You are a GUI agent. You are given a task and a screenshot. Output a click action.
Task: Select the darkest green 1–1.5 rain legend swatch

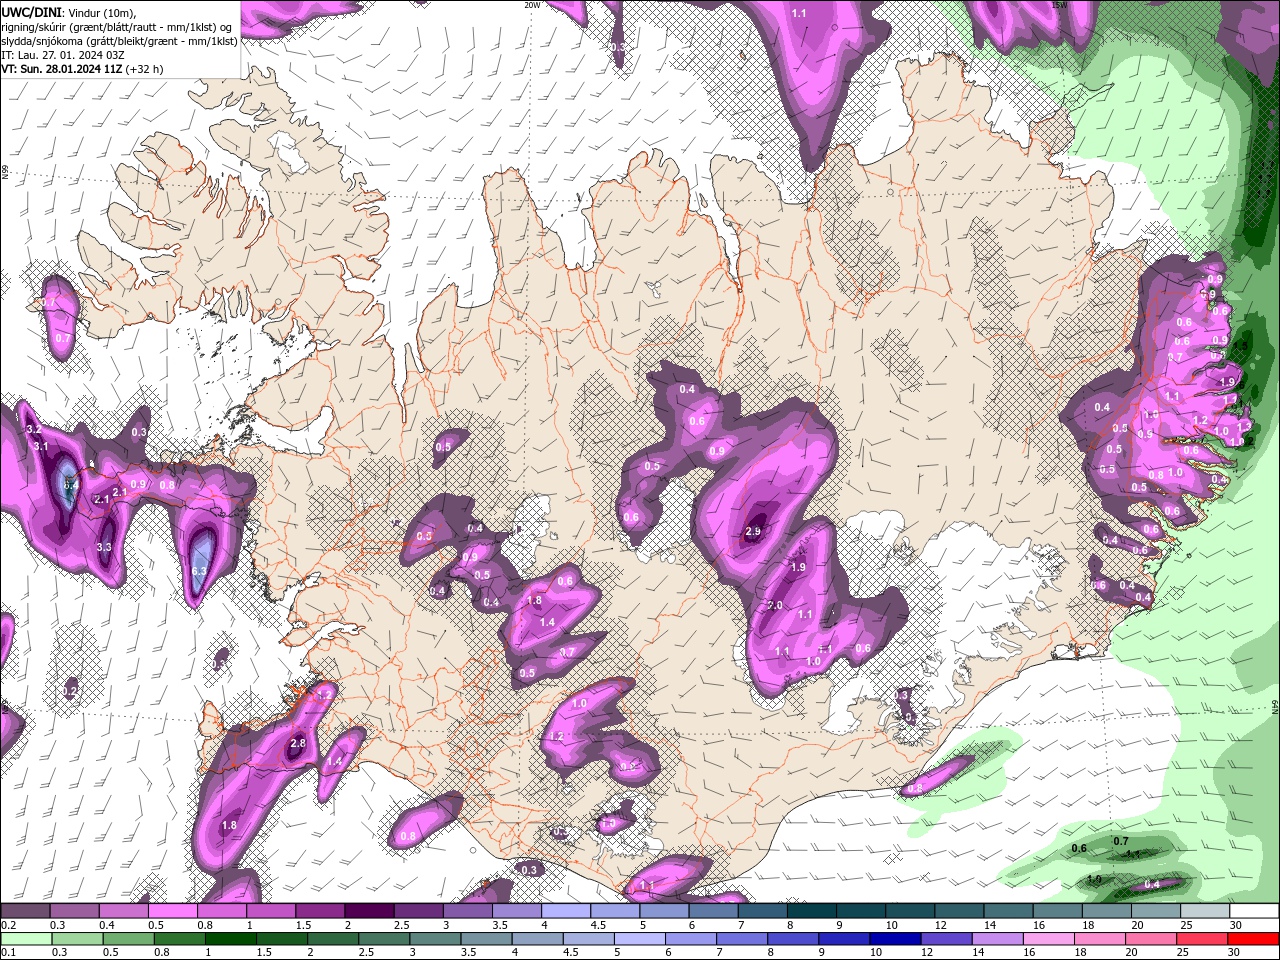click(x=230, y=939)
